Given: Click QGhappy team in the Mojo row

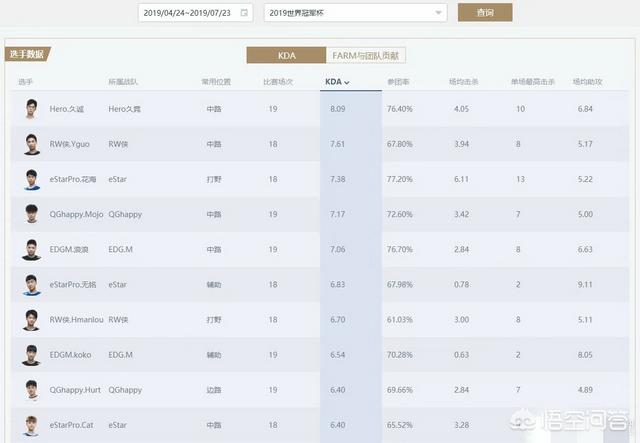Looking at the screenshot, I should point(125,214).
